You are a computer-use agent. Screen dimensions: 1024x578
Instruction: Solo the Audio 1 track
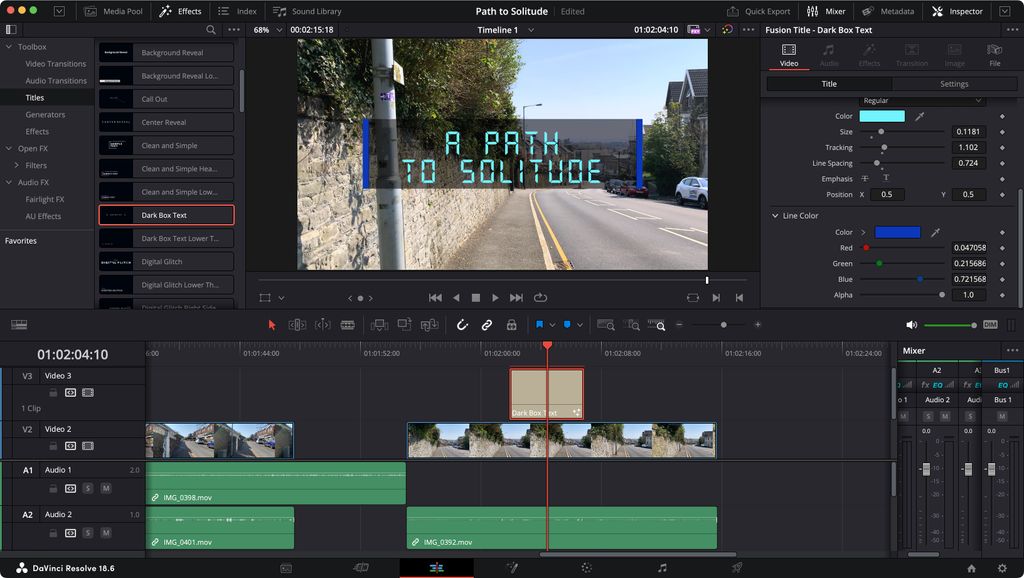88,488
